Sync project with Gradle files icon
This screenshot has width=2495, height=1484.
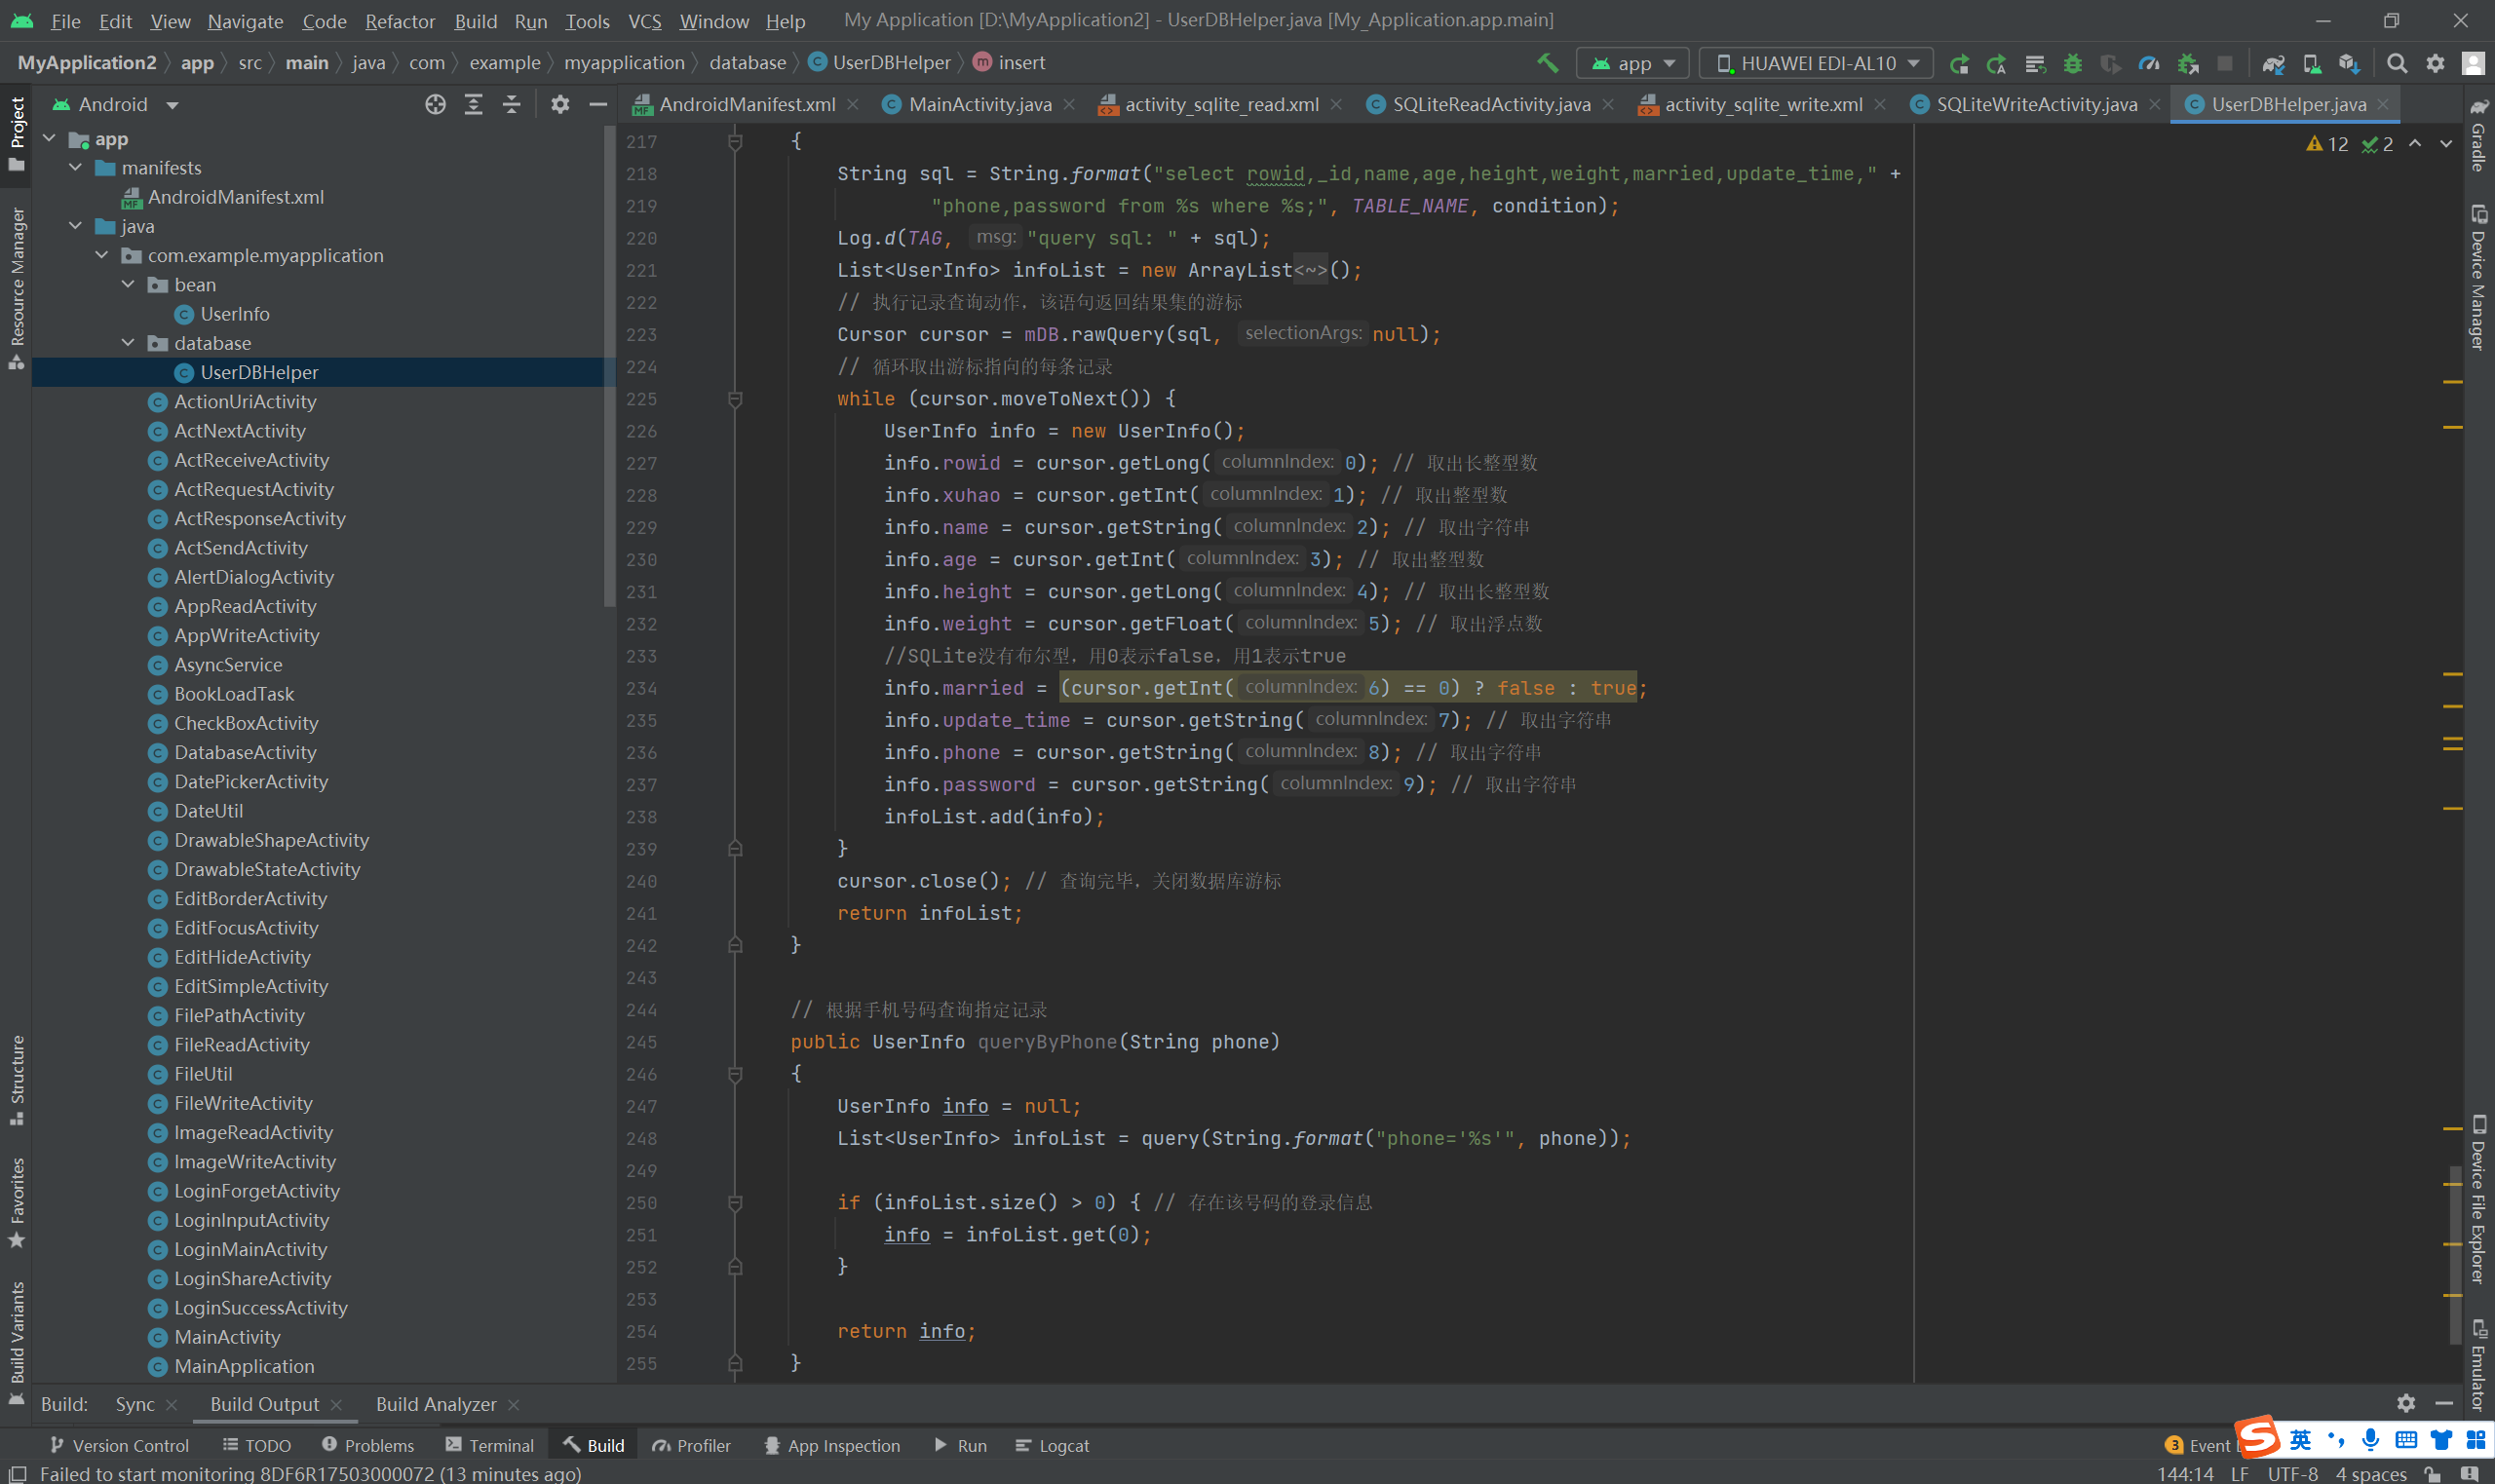(2273, 63)
